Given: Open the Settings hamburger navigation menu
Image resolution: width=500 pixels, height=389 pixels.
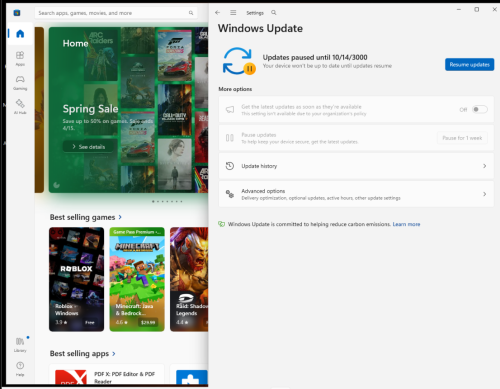Looking at the screenshot, I should (x=233, y=13).
